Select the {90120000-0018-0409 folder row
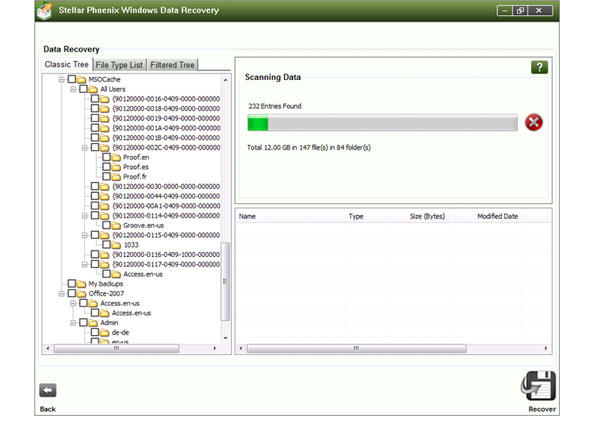Image resolution: width=590 pixels, height=421 pixels. click(x=166, y=109)
